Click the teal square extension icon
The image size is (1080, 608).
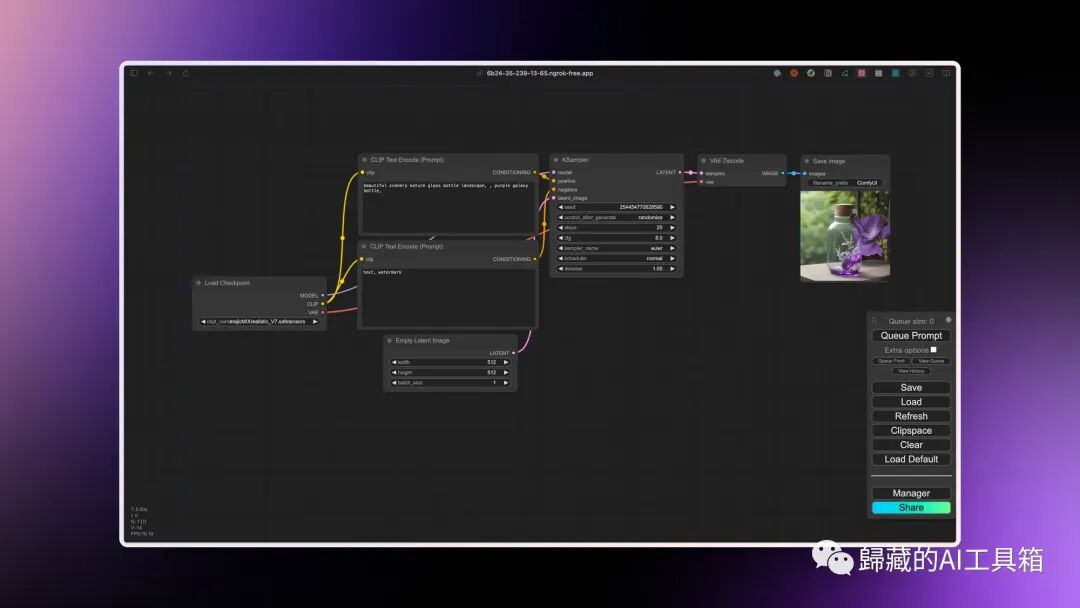[x=895, y=73]
